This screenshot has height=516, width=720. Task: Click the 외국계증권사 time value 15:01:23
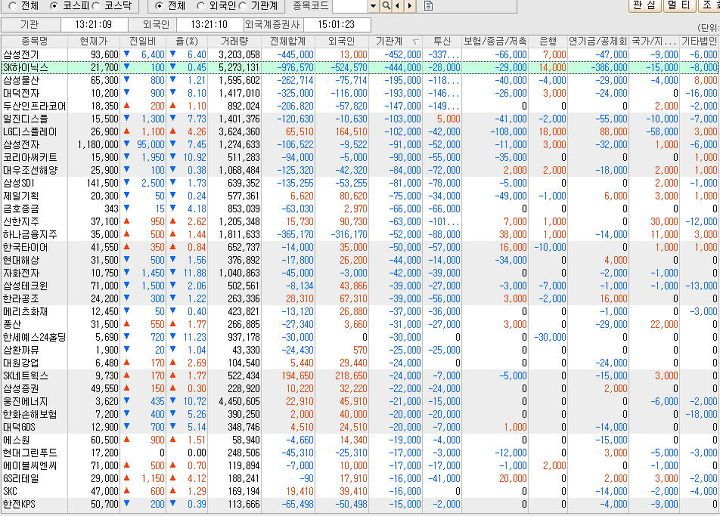tap(337, 24)
